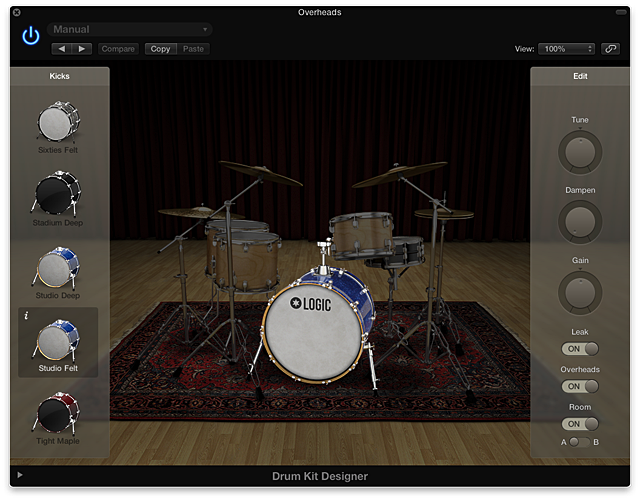Viewport: 640px width, 500px height.
Task: Click the Copy button
Action: (x=160, y=49)
